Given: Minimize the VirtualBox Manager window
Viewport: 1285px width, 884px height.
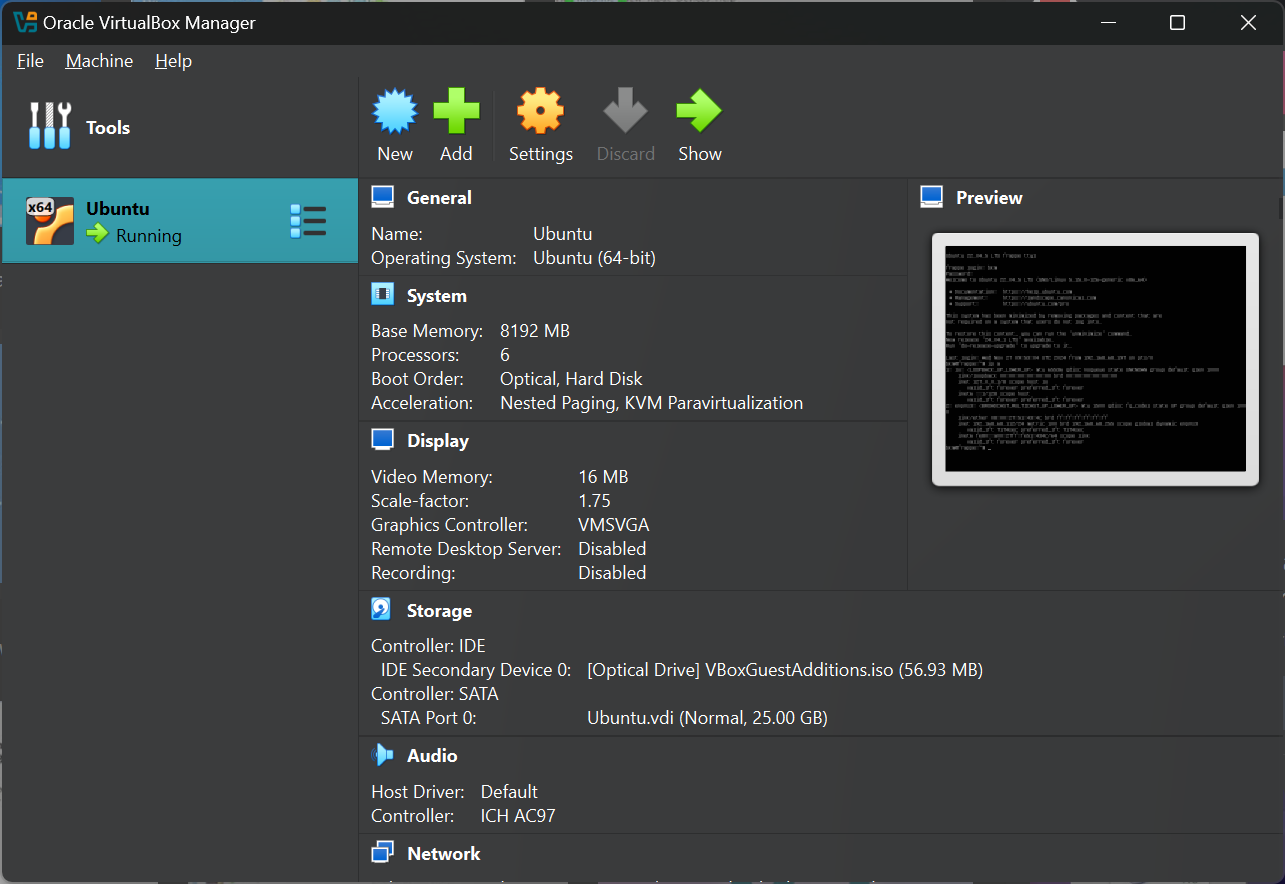Looking at the screenshot, I should coord(1107,22).
